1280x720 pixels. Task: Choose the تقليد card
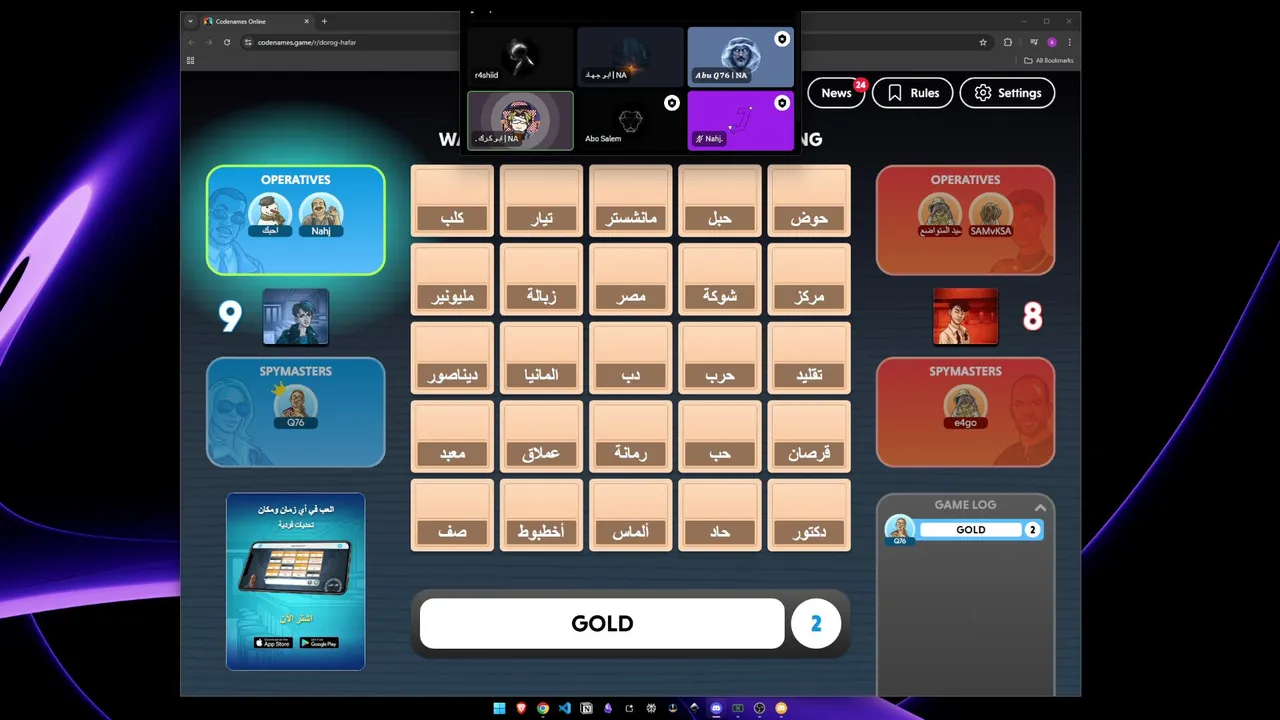809,358
